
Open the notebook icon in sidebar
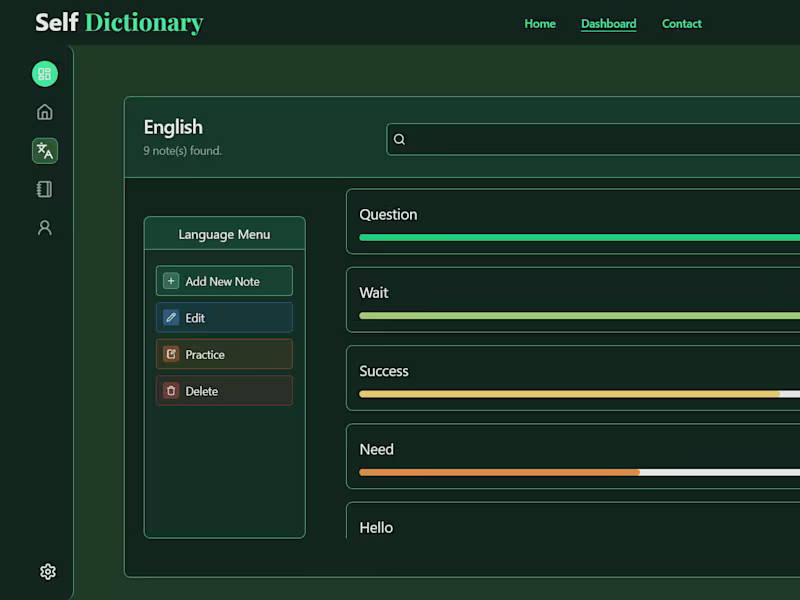click(45, 189)
